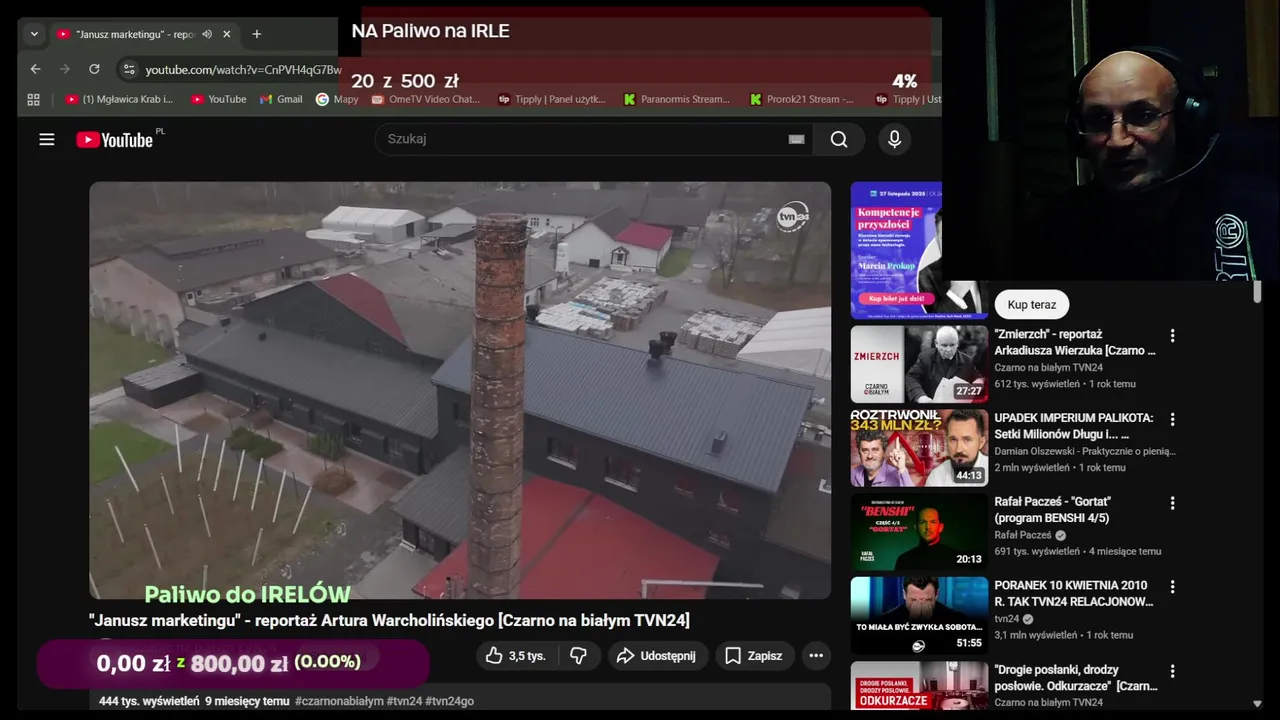Image resolution: width=1280 pixels, height=720 pixels.
Task: Open the "Mgławica Krab" bookmark
Action: pos(119,99)
